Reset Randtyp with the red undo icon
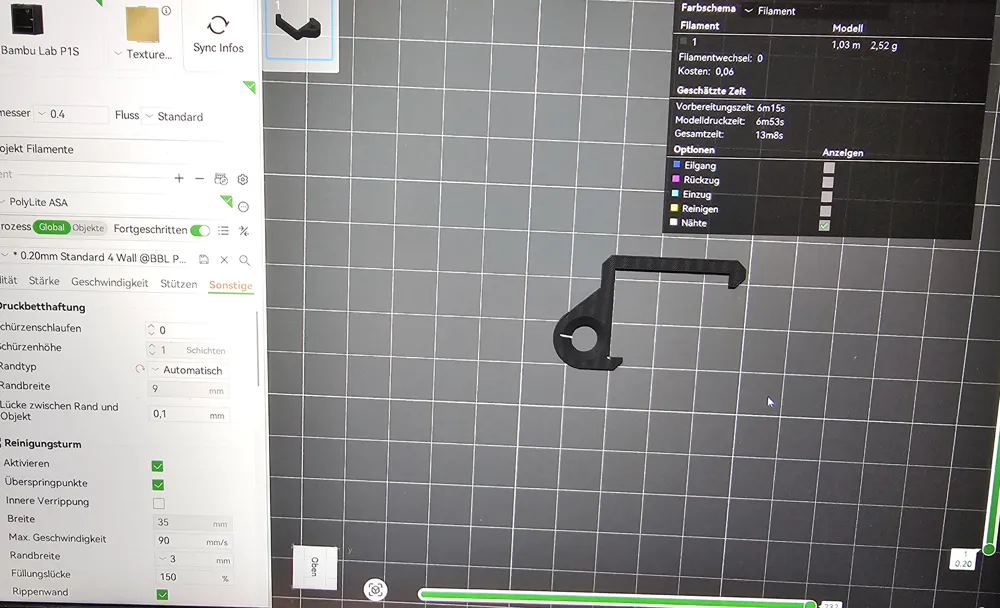 point(139,369)
